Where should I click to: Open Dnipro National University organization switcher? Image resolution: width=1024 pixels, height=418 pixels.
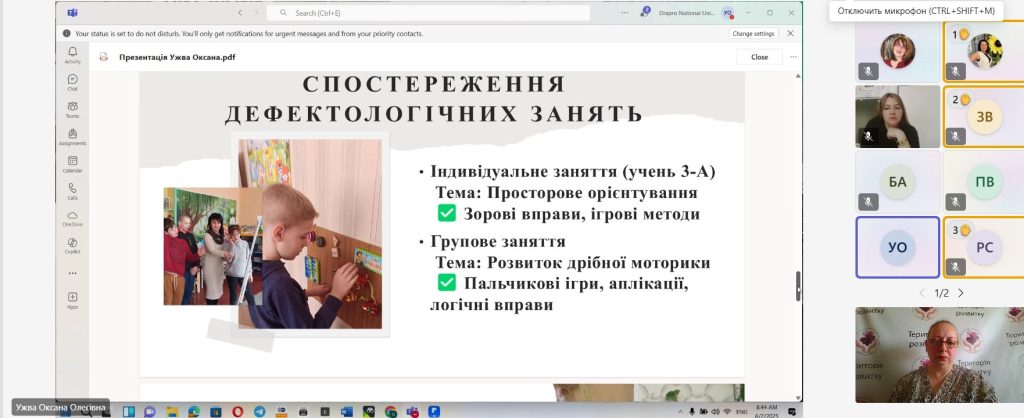688,12
